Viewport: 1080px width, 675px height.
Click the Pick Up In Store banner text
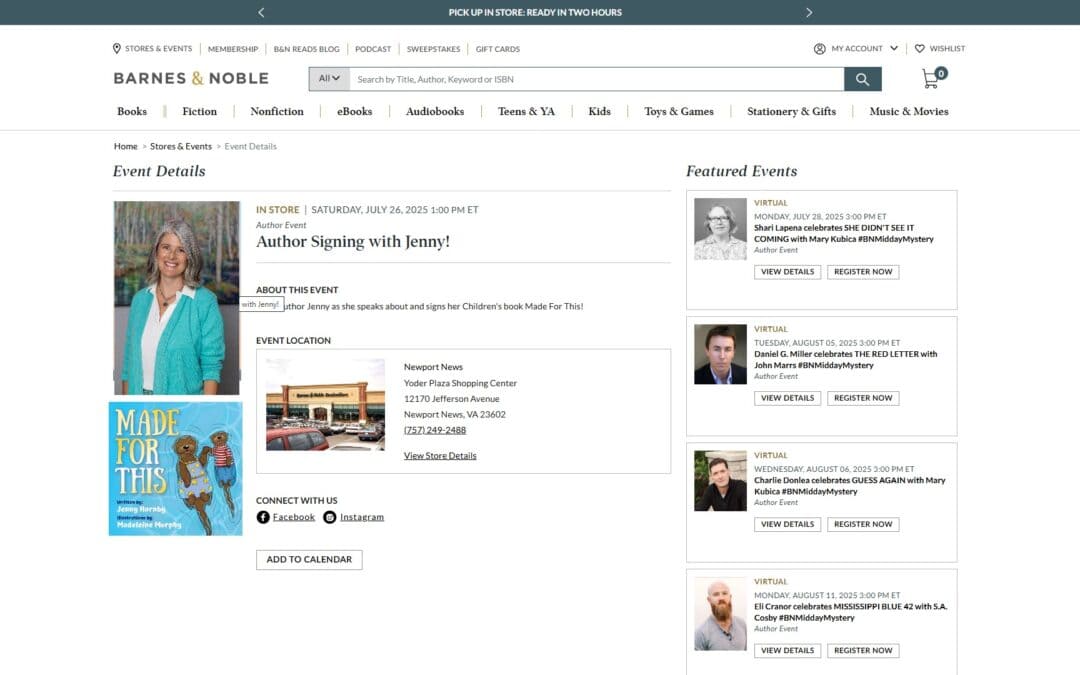[535, 12]
